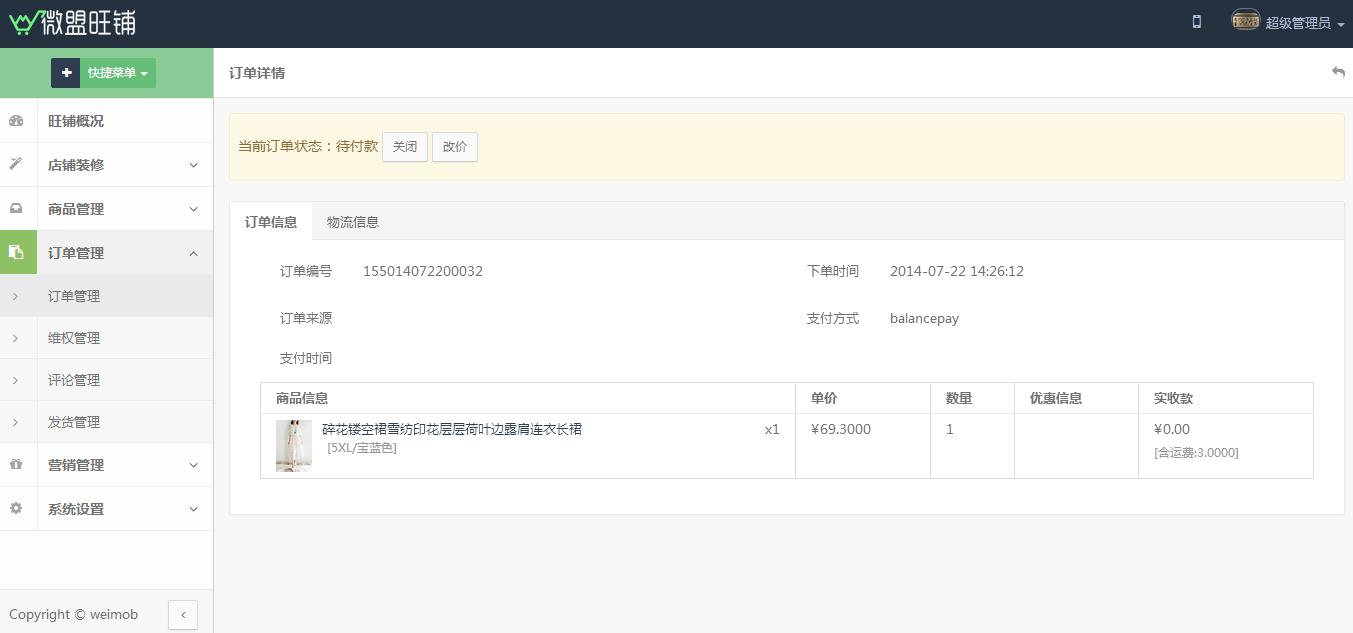
Task: Click the inbox icon beside 商品管理
Action: click(16, 209)
